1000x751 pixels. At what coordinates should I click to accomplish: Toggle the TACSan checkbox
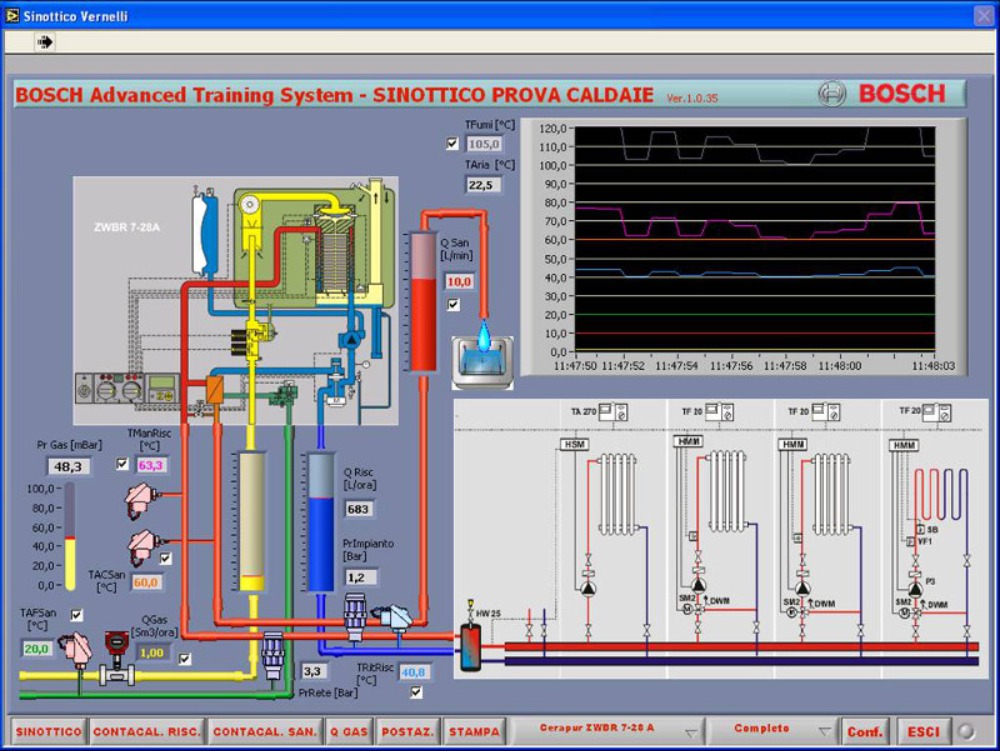[165, 558]
